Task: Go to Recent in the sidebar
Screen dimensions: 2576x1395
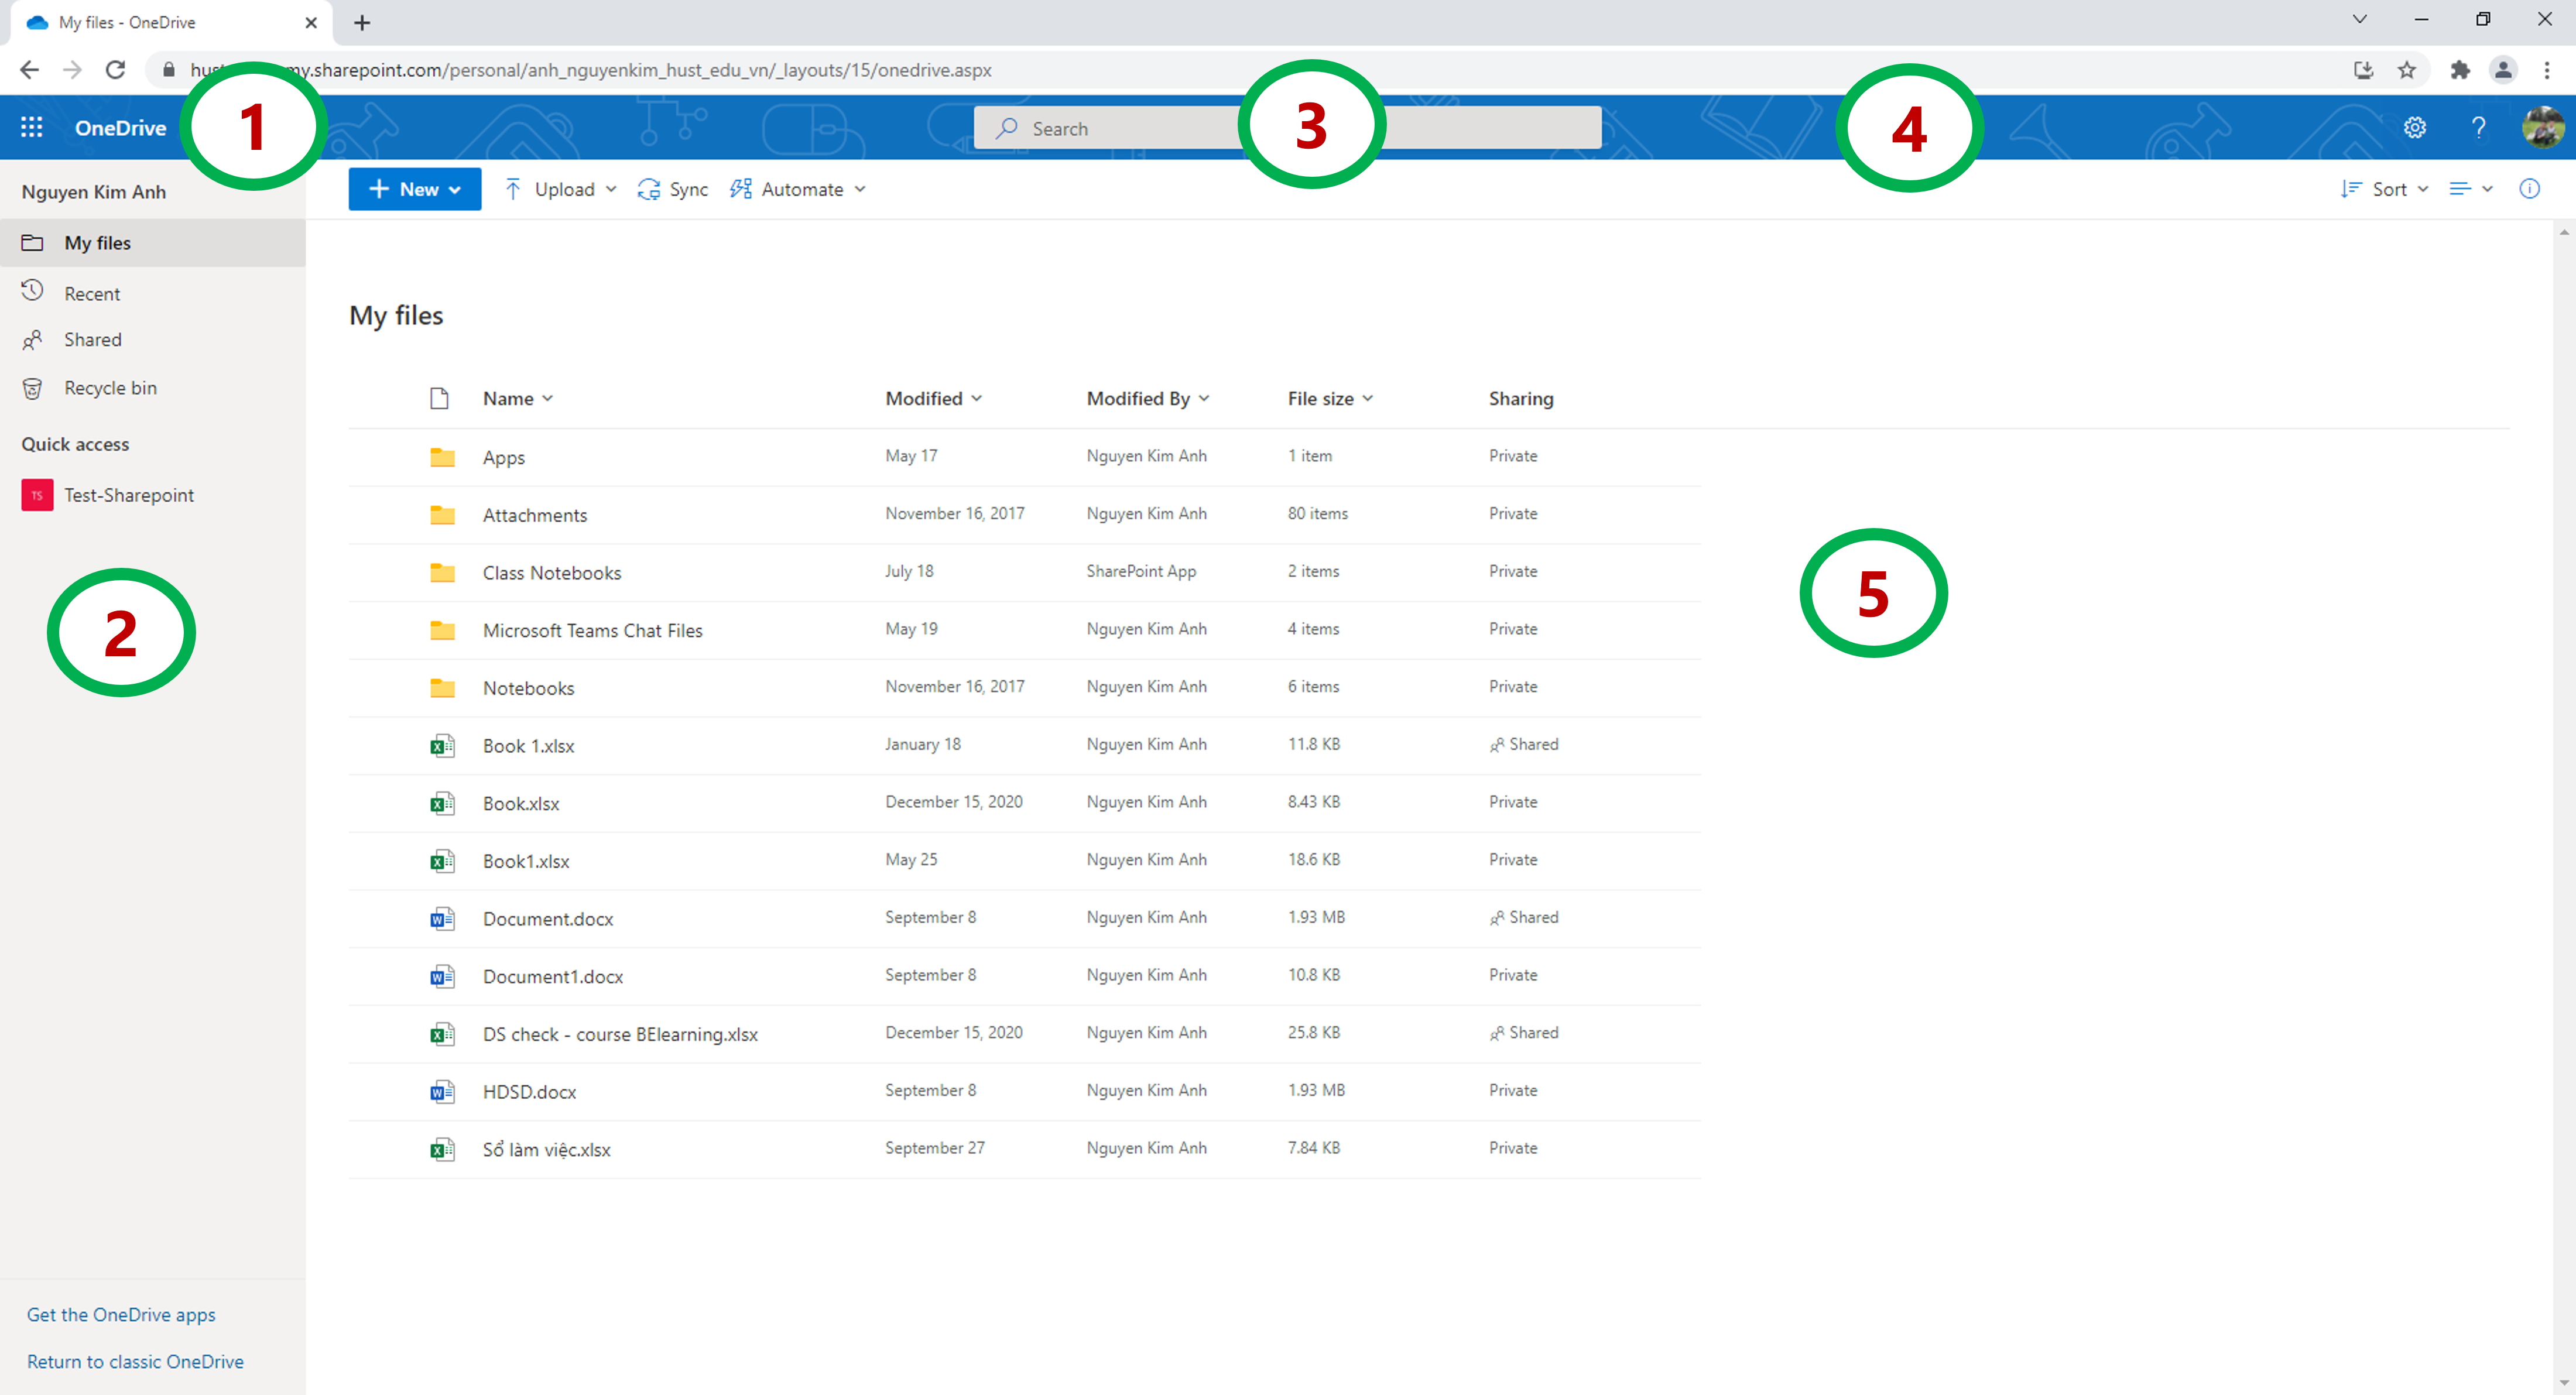Action: click(x=92, y=294)
